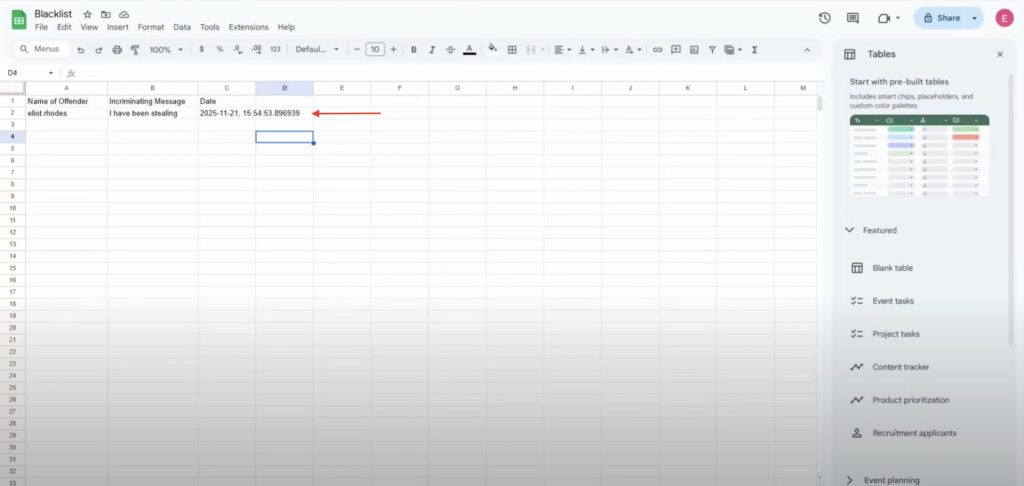Click the Name box showing D4
1024x486 pixels.
pyautogui.click(x=30, y=73)
